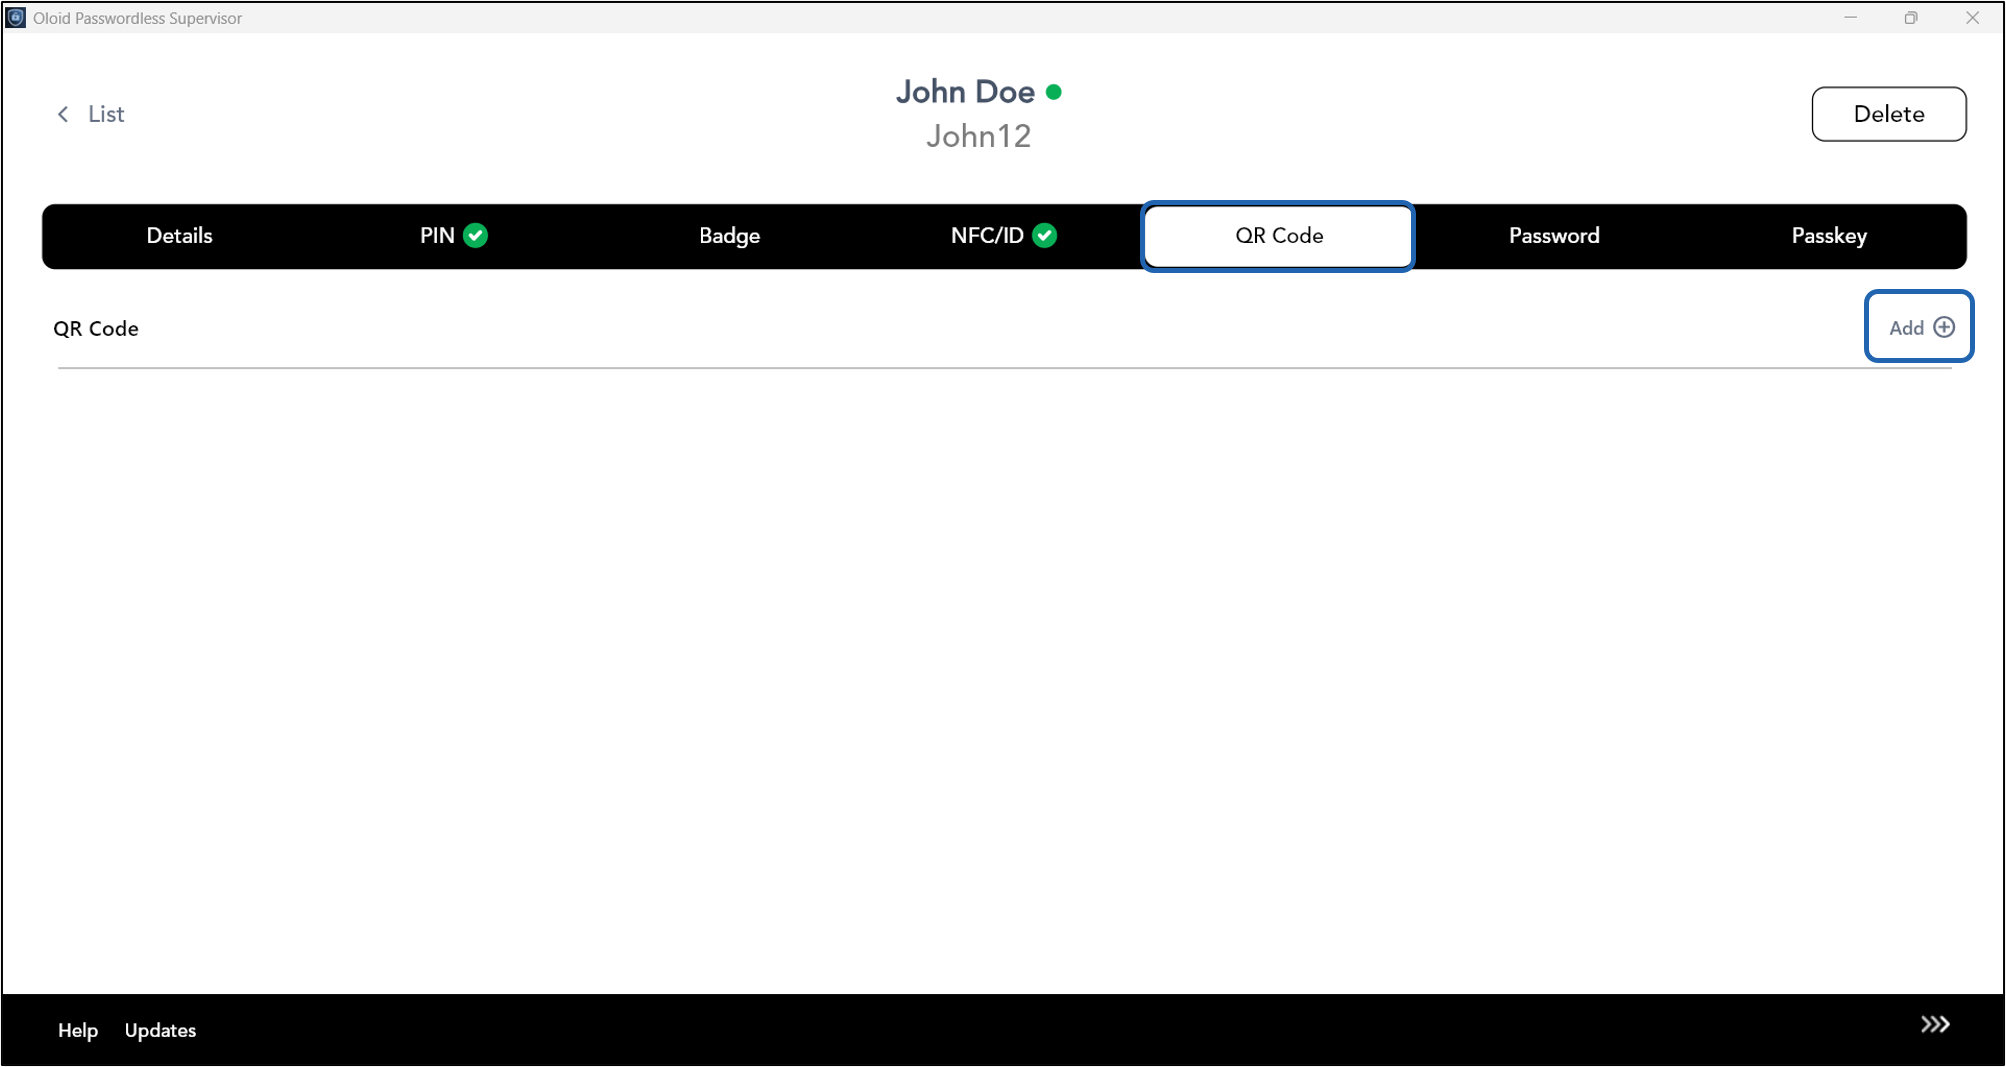The width and height of the screenshot is (2006, 1067).
Task: Click the Delete button
Action: pyautogui.click(x=1888, y=114)
